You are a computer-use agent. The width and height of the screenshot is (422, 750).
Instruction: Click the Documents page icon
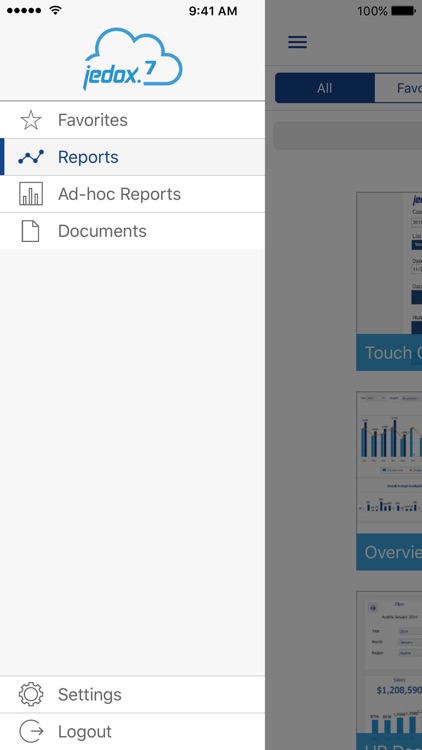[x=31, y=231]
